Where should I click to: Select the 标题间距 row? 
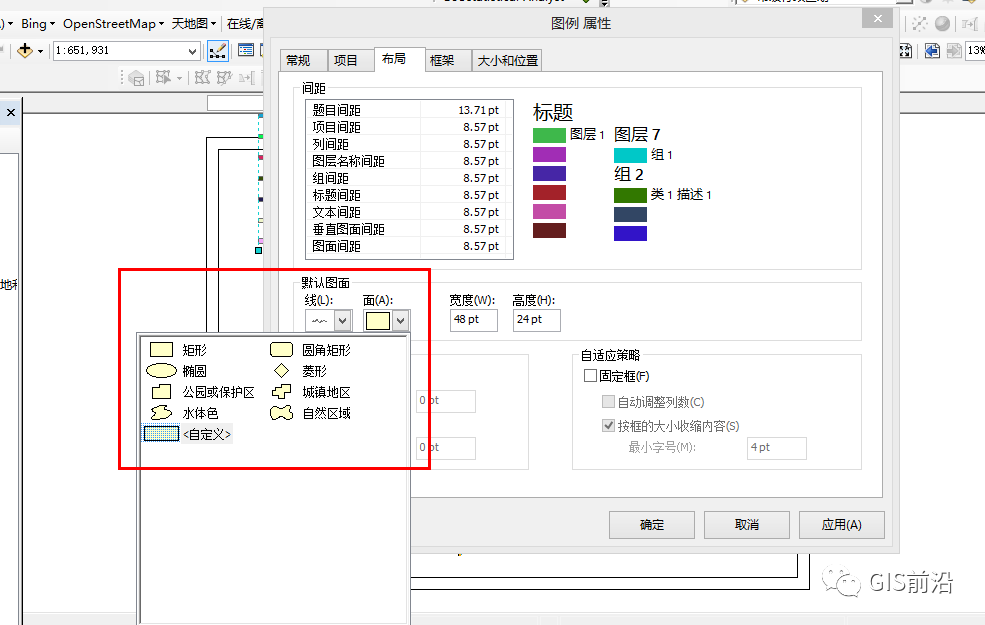click(409, 195)
